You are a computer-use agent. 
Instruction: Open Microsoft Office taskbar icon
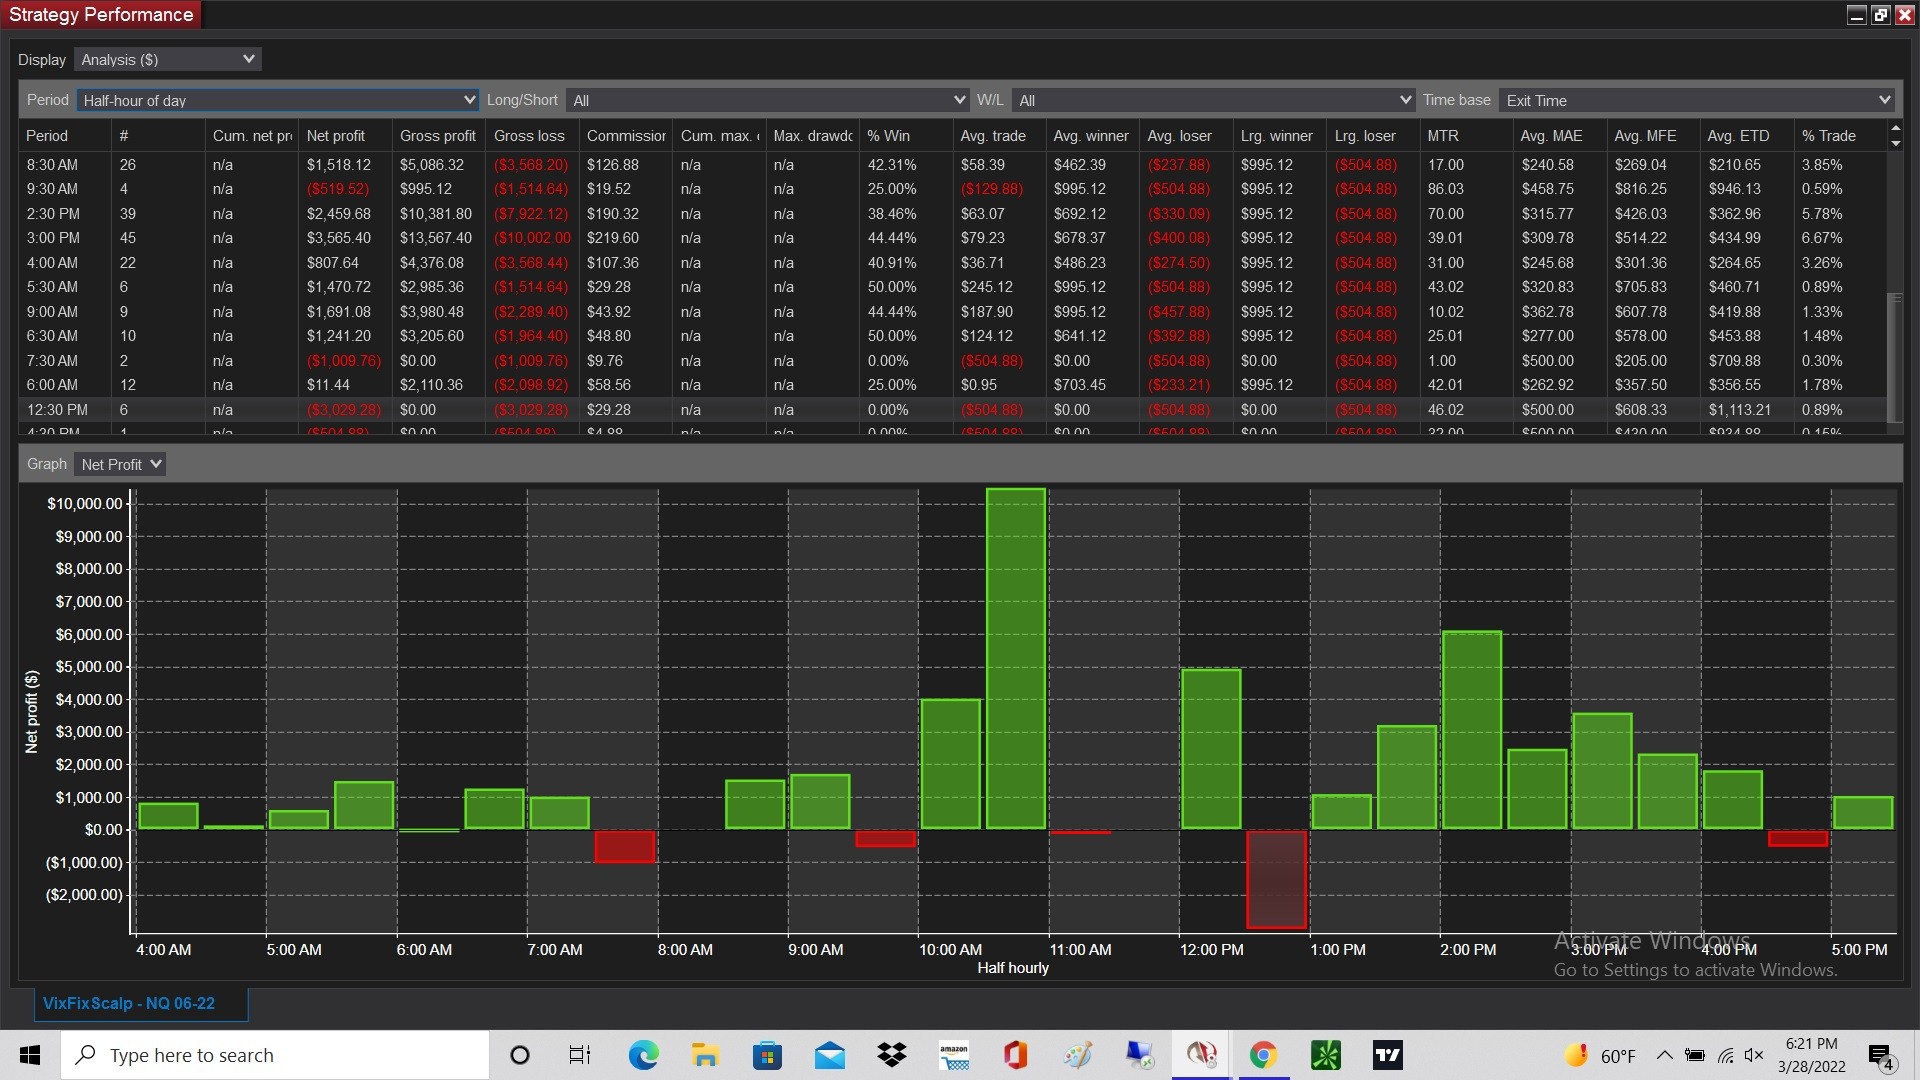[1015, 1055]
